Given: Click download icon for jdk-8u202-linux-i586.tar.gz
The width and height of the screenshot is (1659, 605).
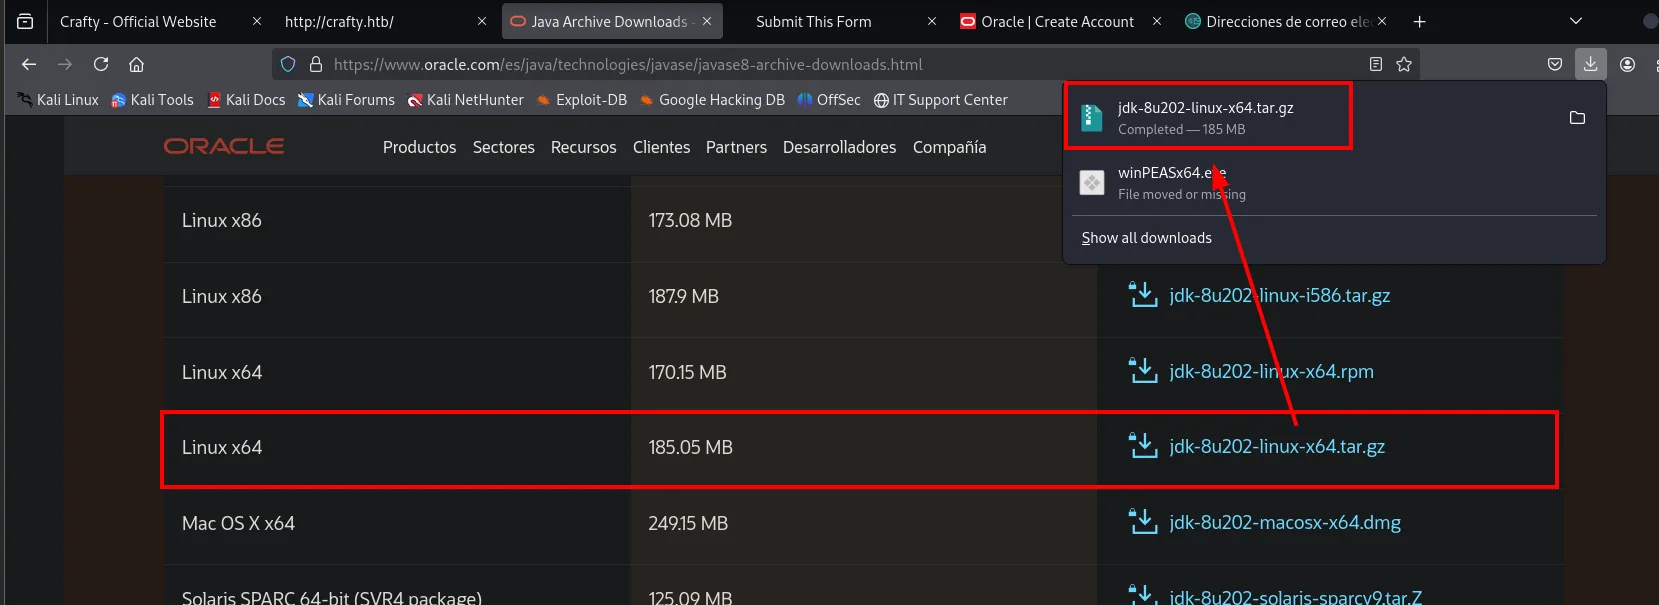Looking at the screenshot, I should click(1143, 295).
